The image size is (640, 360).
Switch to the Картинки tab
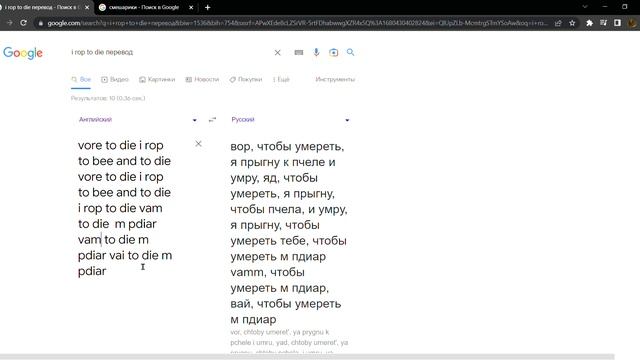(x=157, y=80)
